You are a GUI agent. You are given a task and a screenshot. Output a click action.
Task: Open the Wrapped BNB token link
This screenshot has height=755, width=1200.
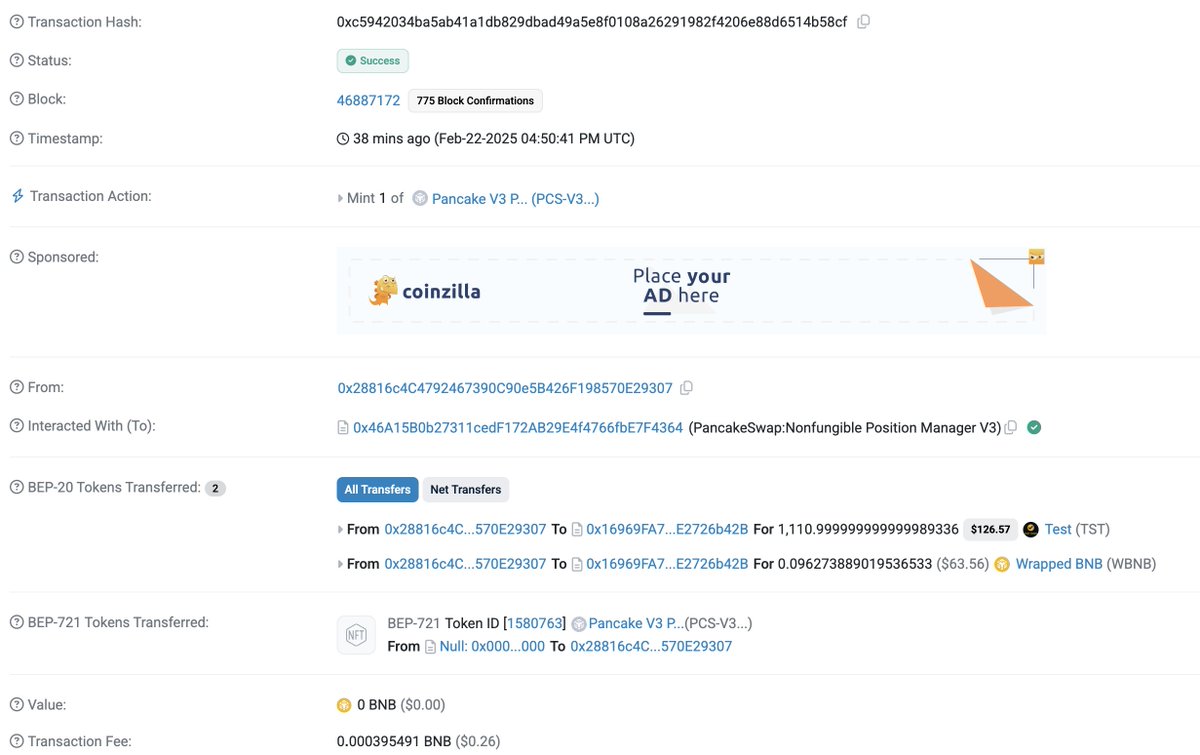pyautogui.click(x=1059, y=564)
